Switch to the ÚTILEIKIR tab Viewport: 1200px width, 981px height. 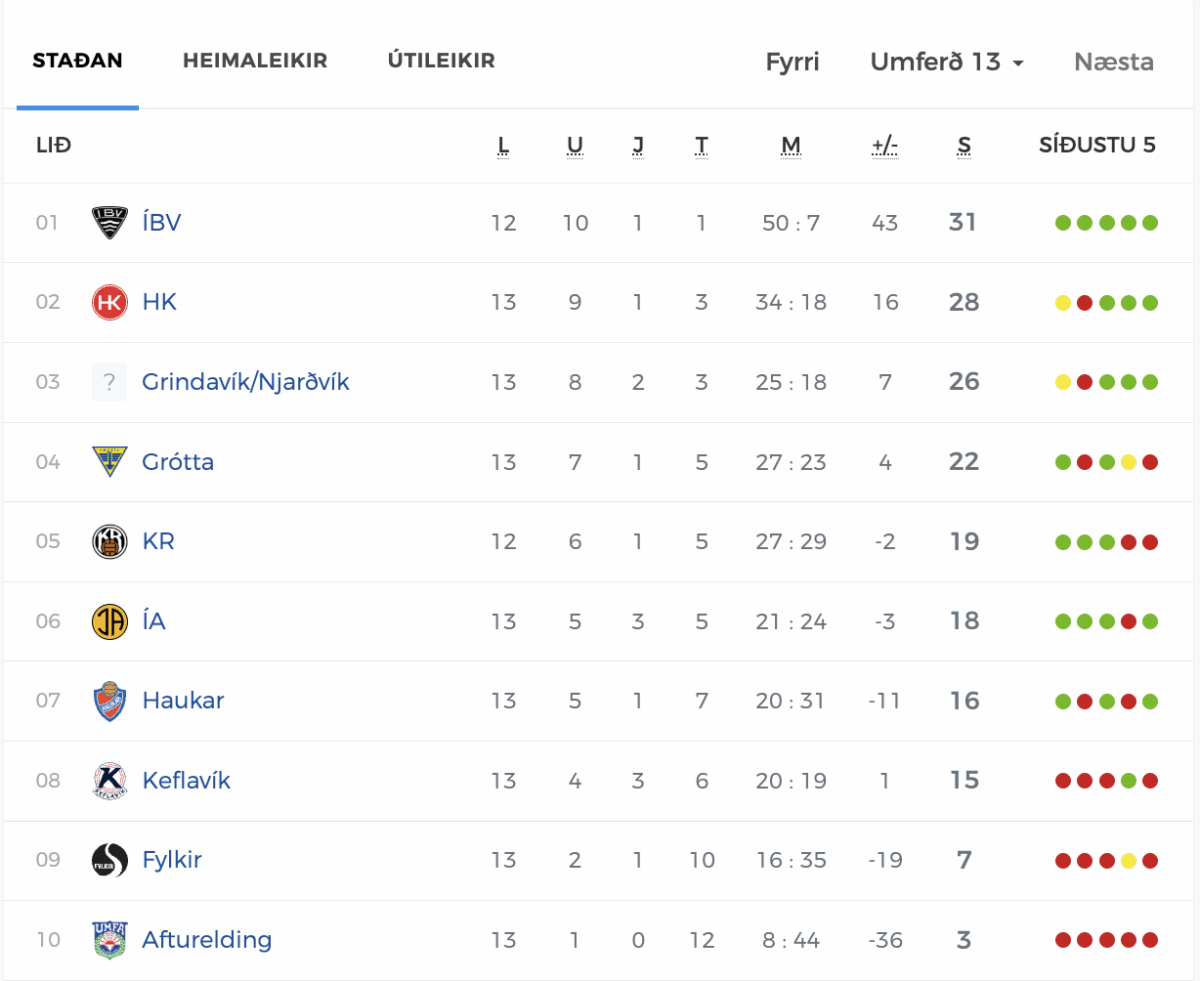441,61
